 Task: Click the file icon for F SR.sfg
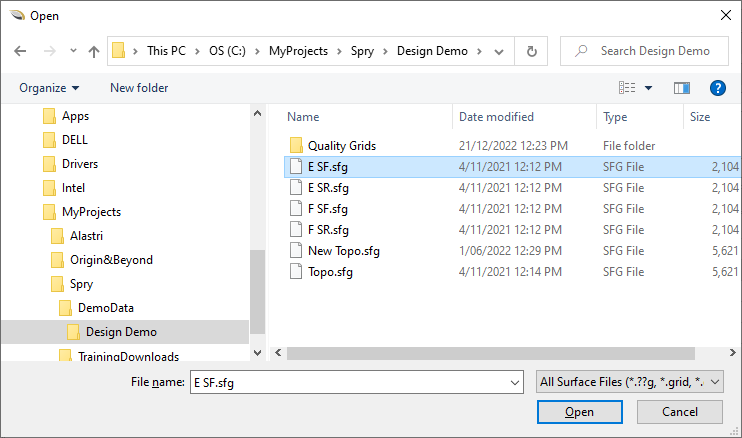click(296, 229)
